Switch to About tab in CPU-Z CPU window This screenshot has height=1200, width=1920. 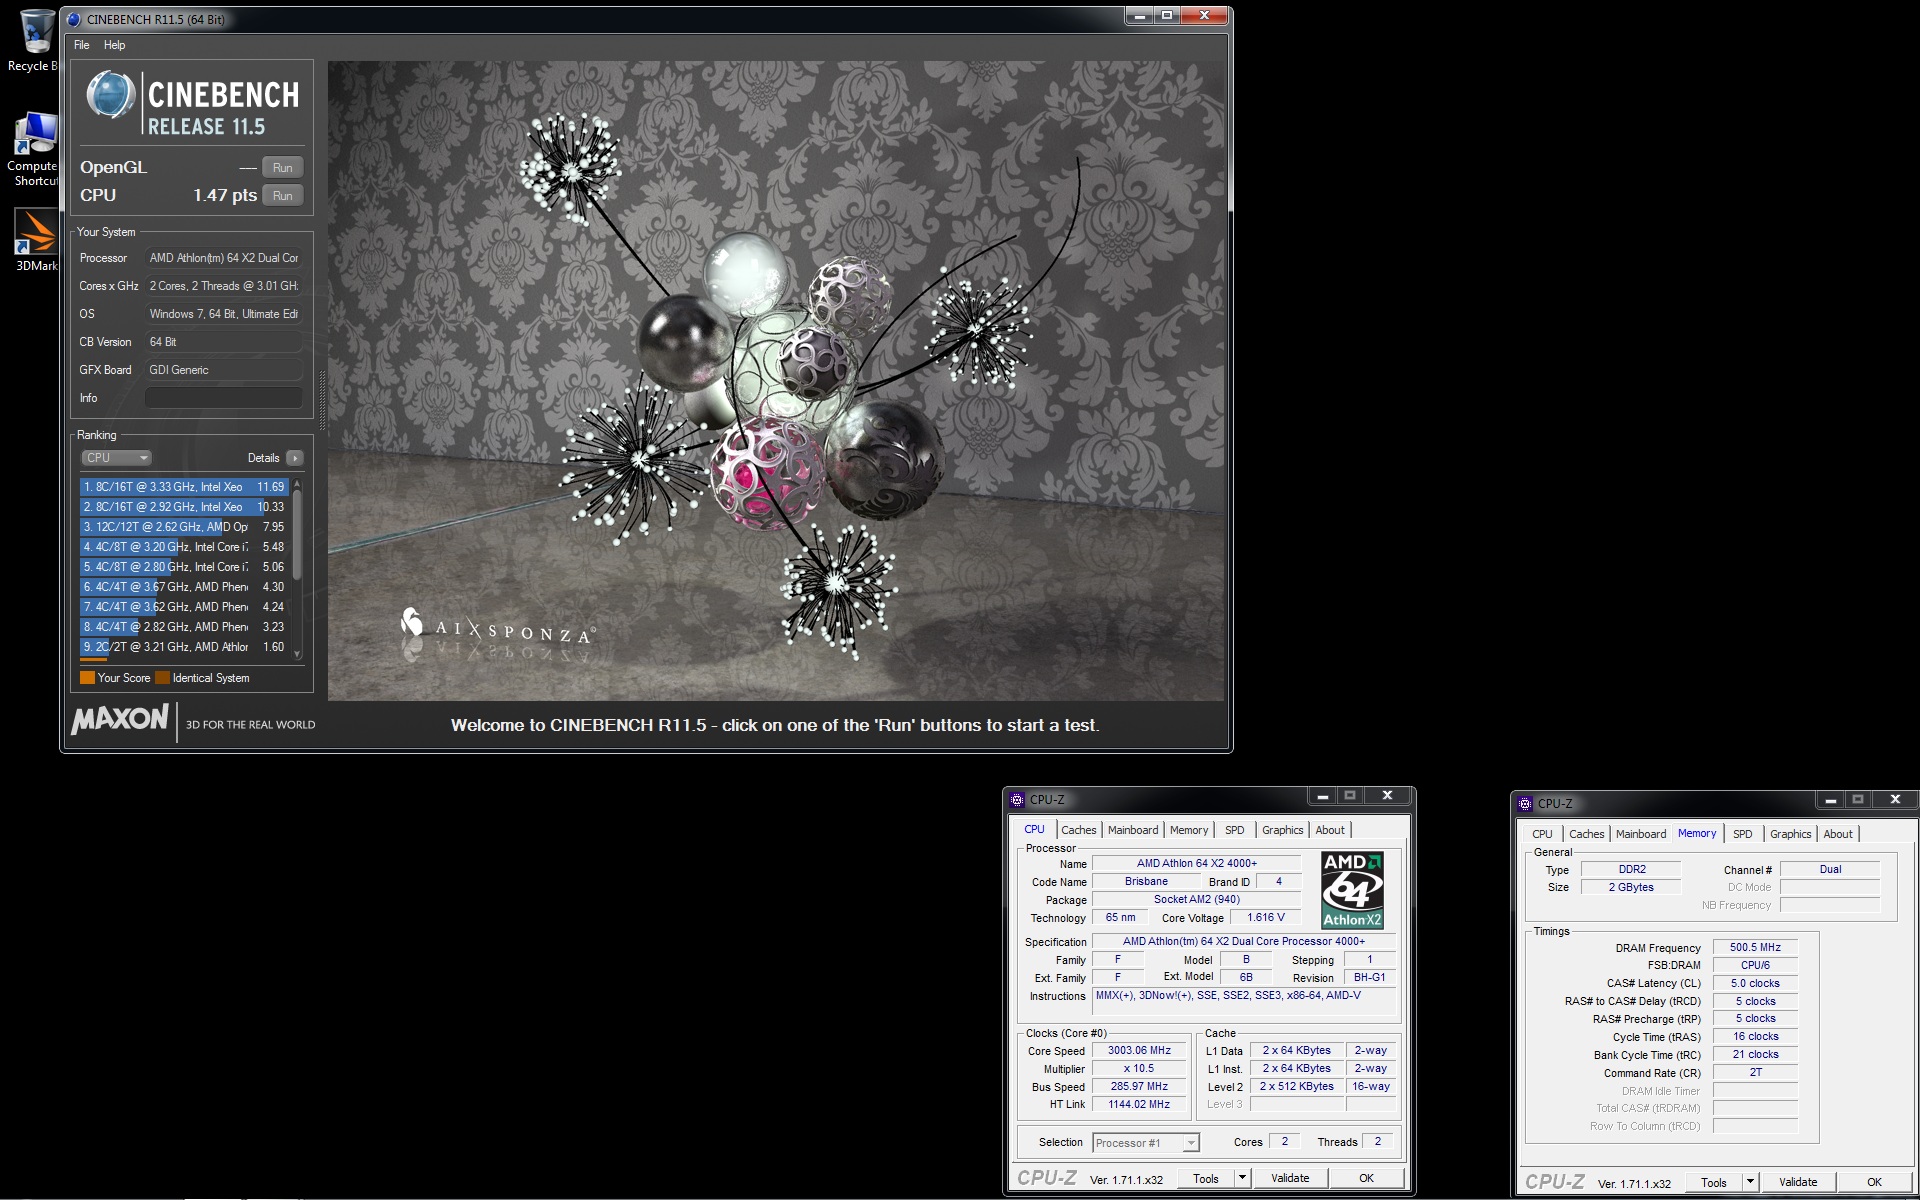1330,830
